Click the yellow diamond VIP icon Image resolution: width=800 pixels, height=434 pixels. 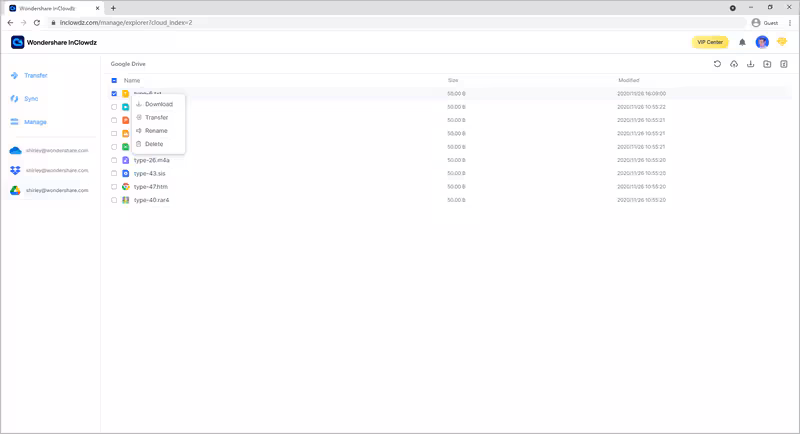point(782,42)
